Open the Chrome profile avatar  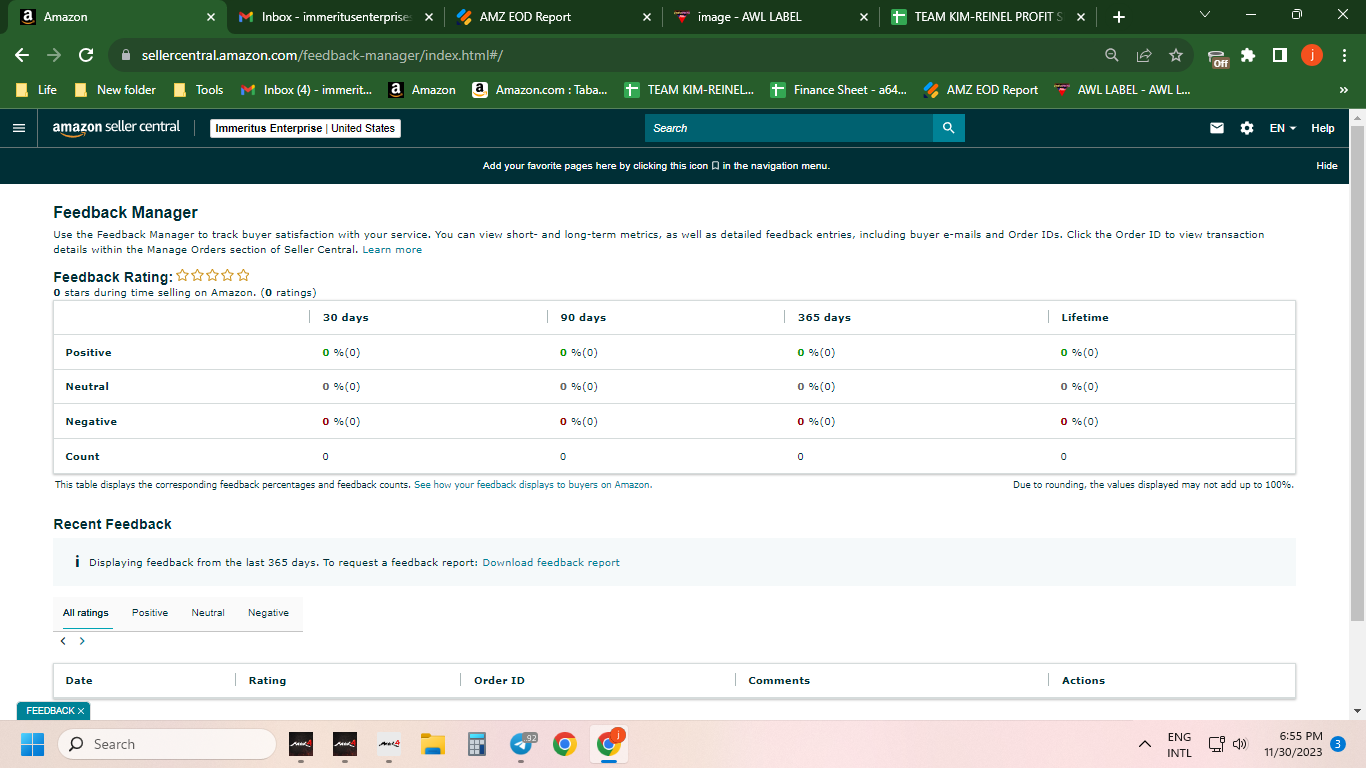[x=1312, y=55]
